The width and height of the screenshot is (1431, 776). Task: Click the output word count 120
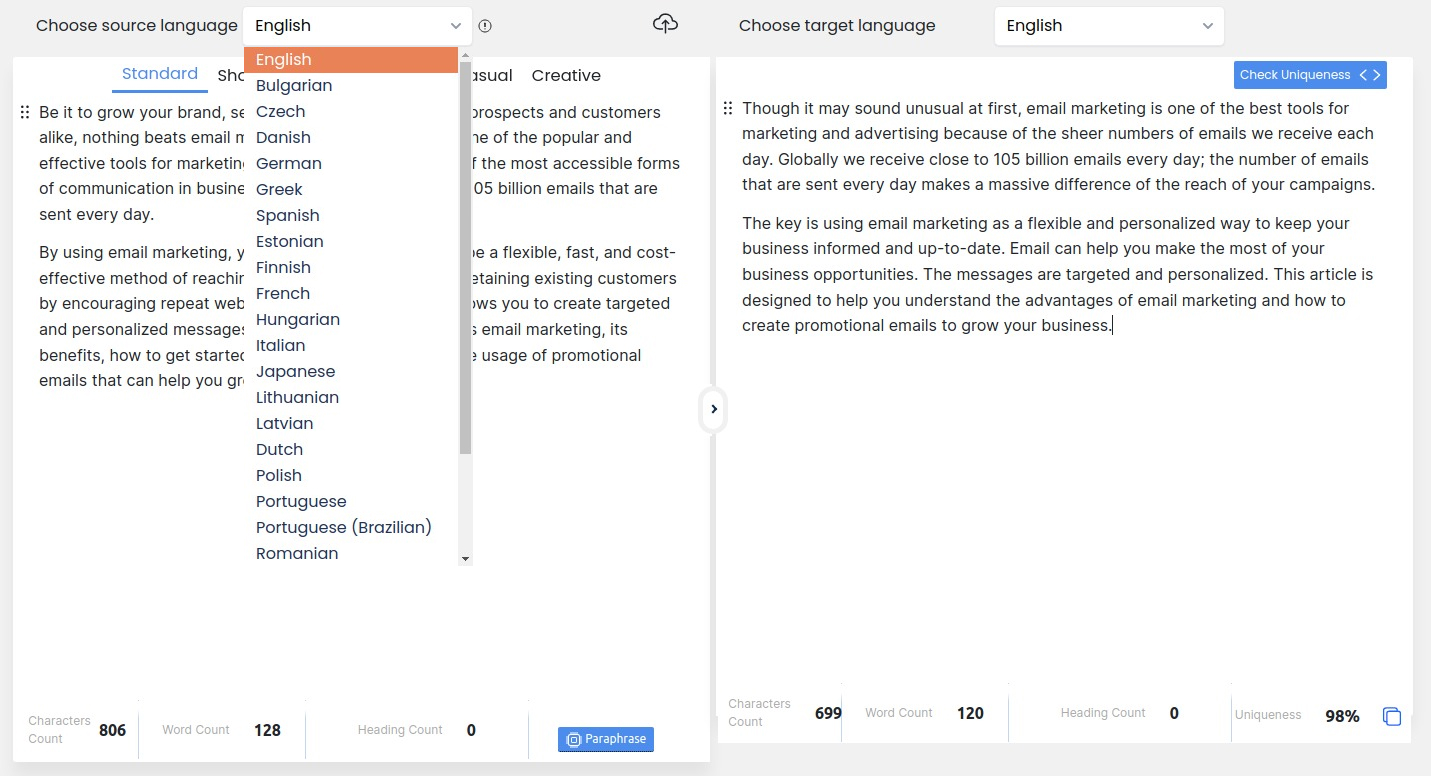coord(970,713)
